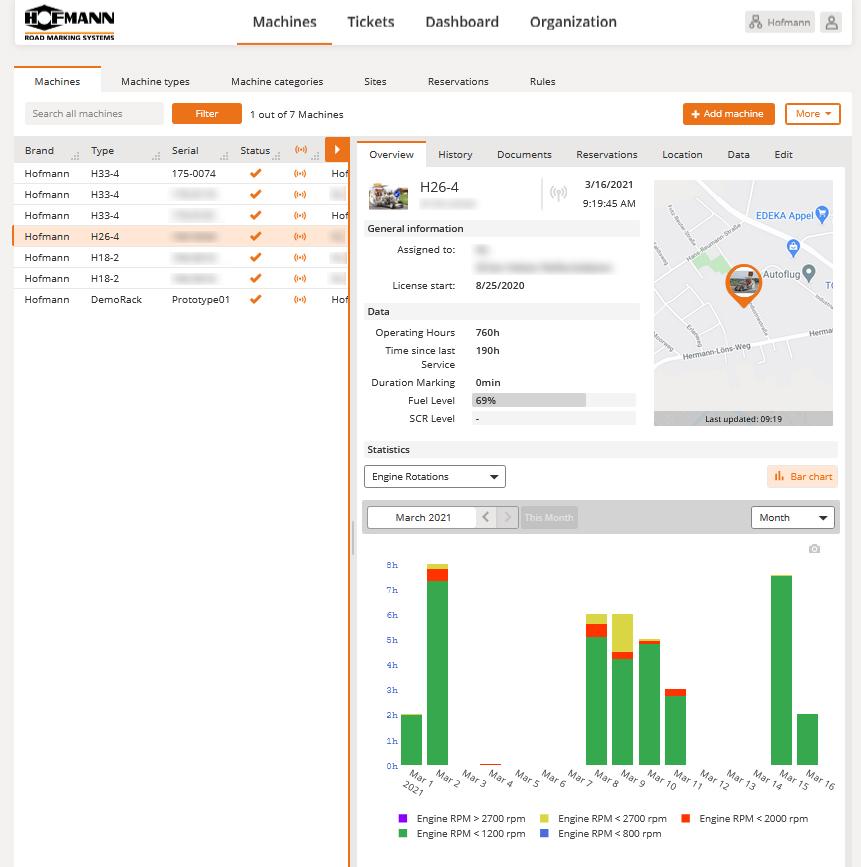Screen dimensions: 861x867
Task: Switch to the Rules sub-tab
Action: (x=542, y=81)
